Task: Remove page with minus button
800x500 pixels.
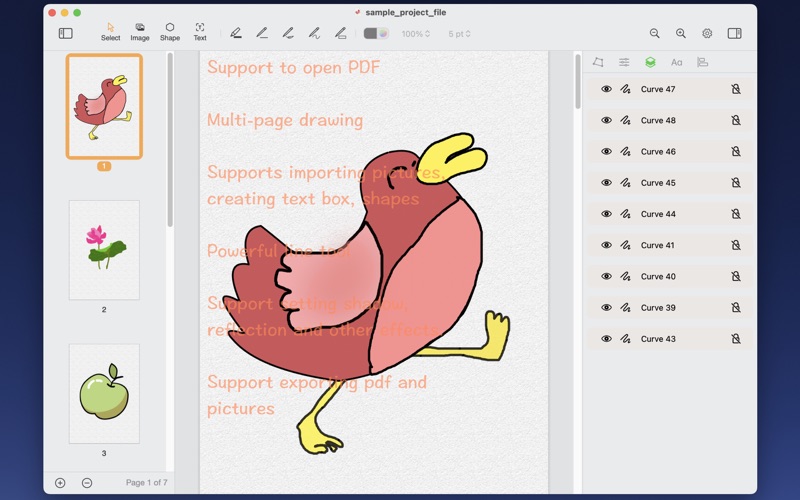Action: coord(87,483)
